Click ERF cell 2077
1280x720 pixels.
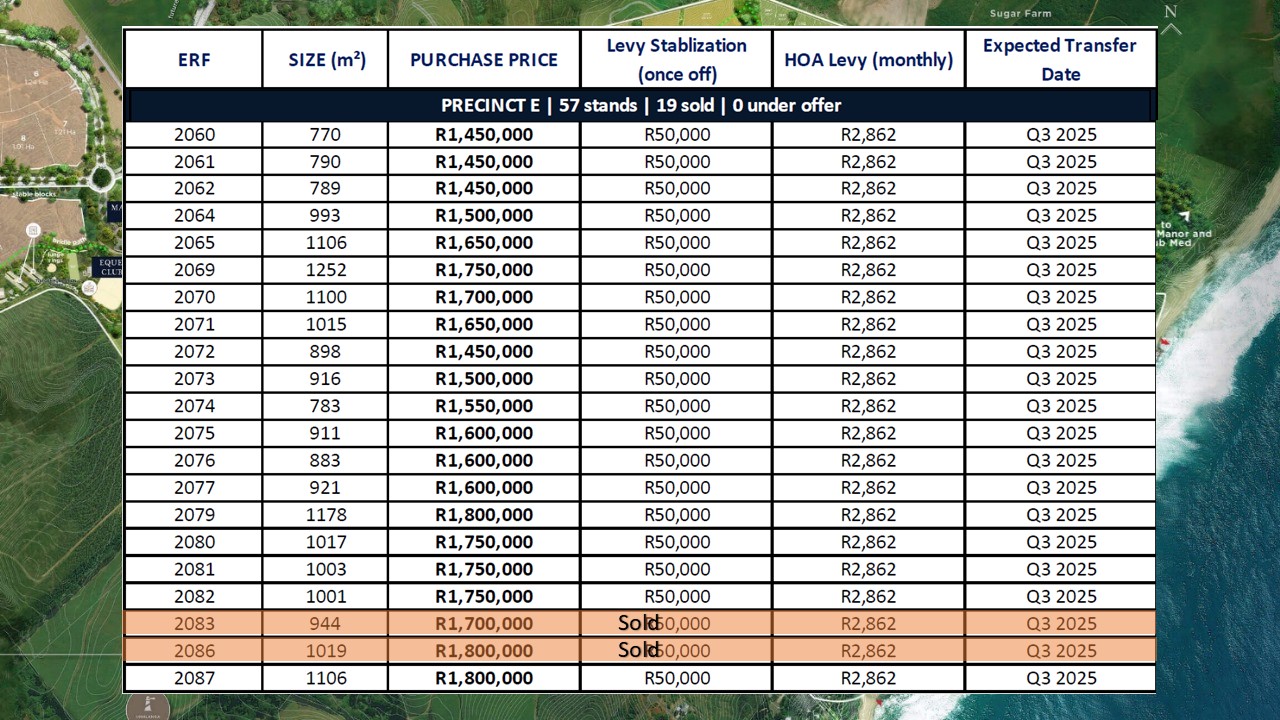194,487
